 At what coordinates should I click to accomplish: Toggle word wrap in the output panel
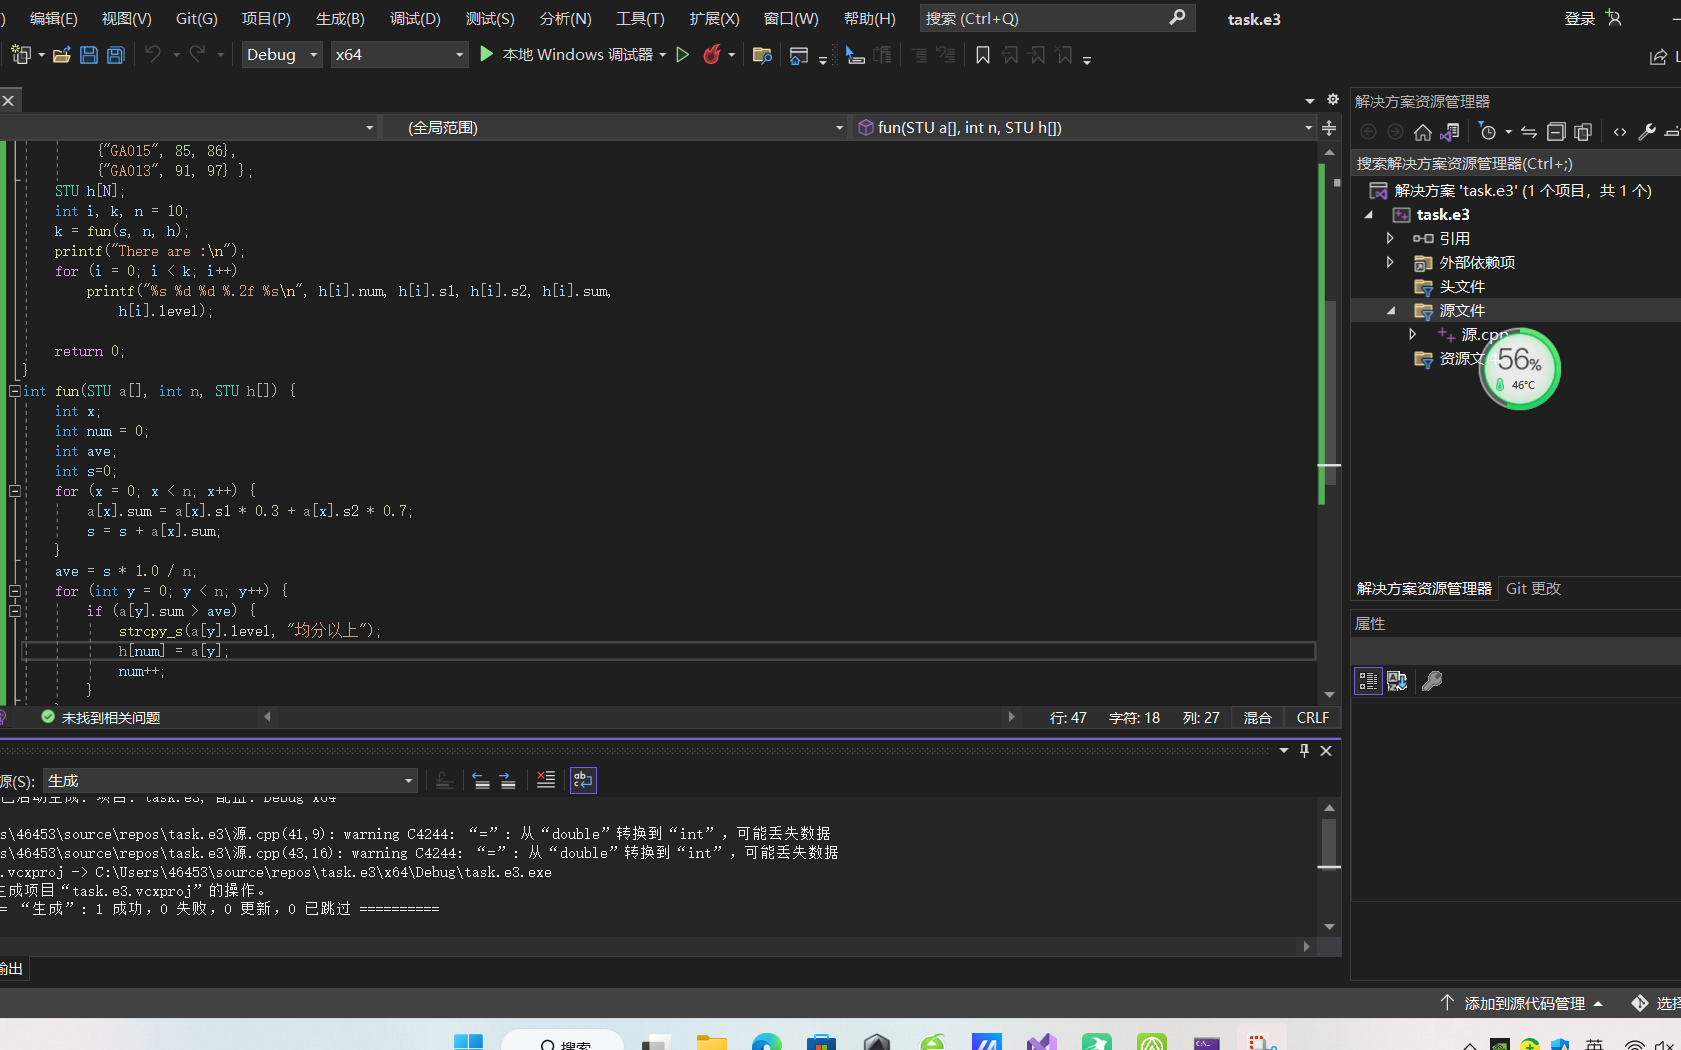583,780
